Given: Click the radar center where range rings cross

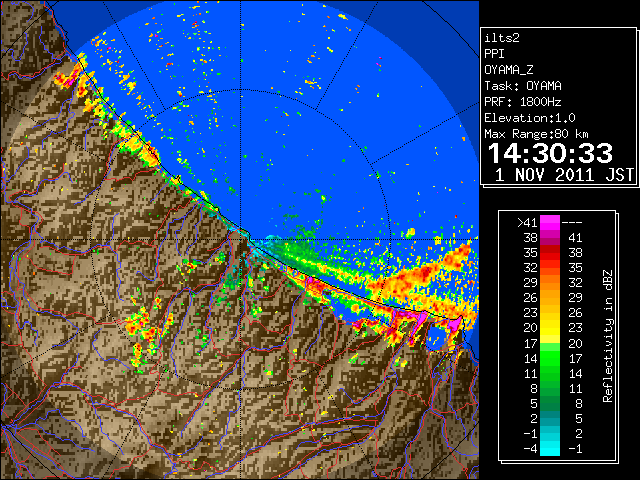Looking at the screenshot, I should pyautogui.click(x=240, y=240).
